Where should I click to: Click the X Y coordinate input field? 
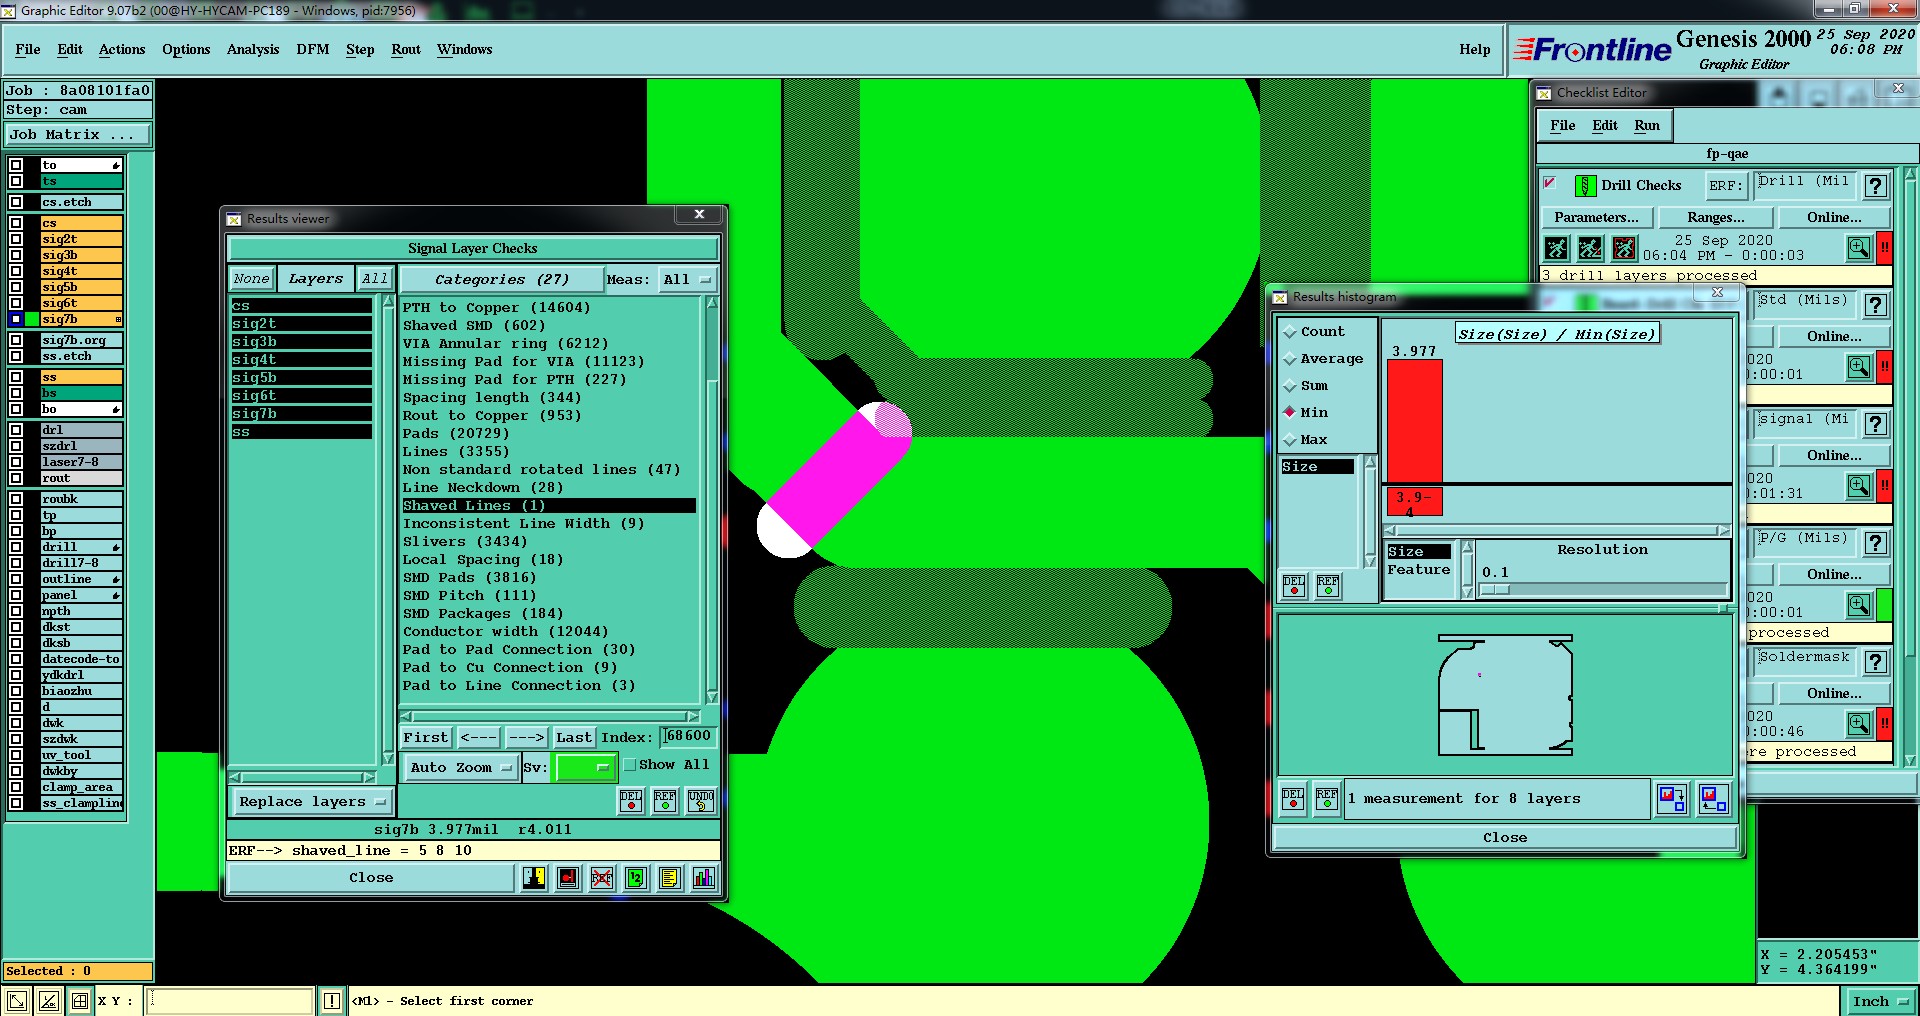coord(231,1001)
